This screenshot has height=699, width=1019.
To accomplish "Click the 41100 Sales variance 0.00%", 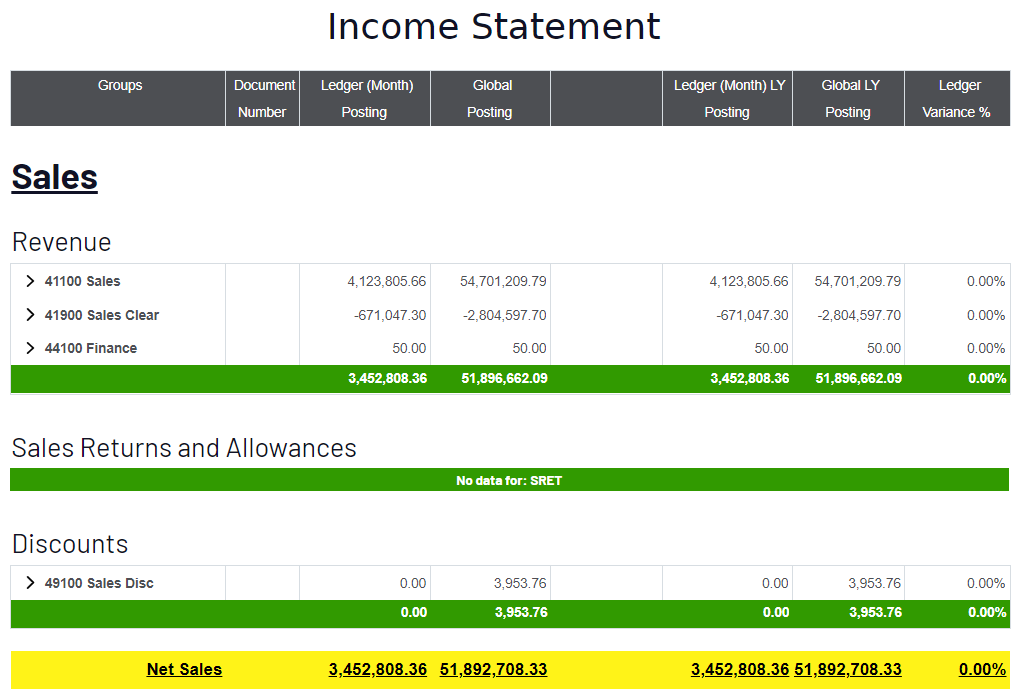I will 986,281.
